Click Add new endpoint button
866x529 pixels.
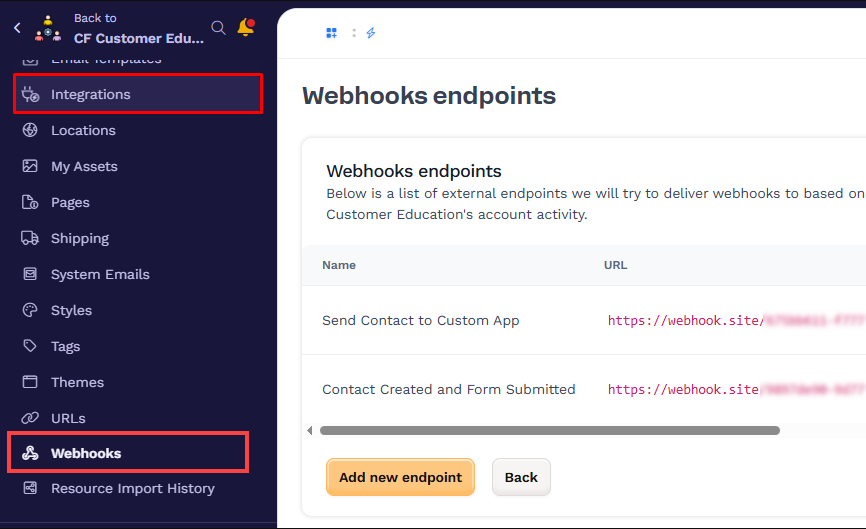click(400, 477)
